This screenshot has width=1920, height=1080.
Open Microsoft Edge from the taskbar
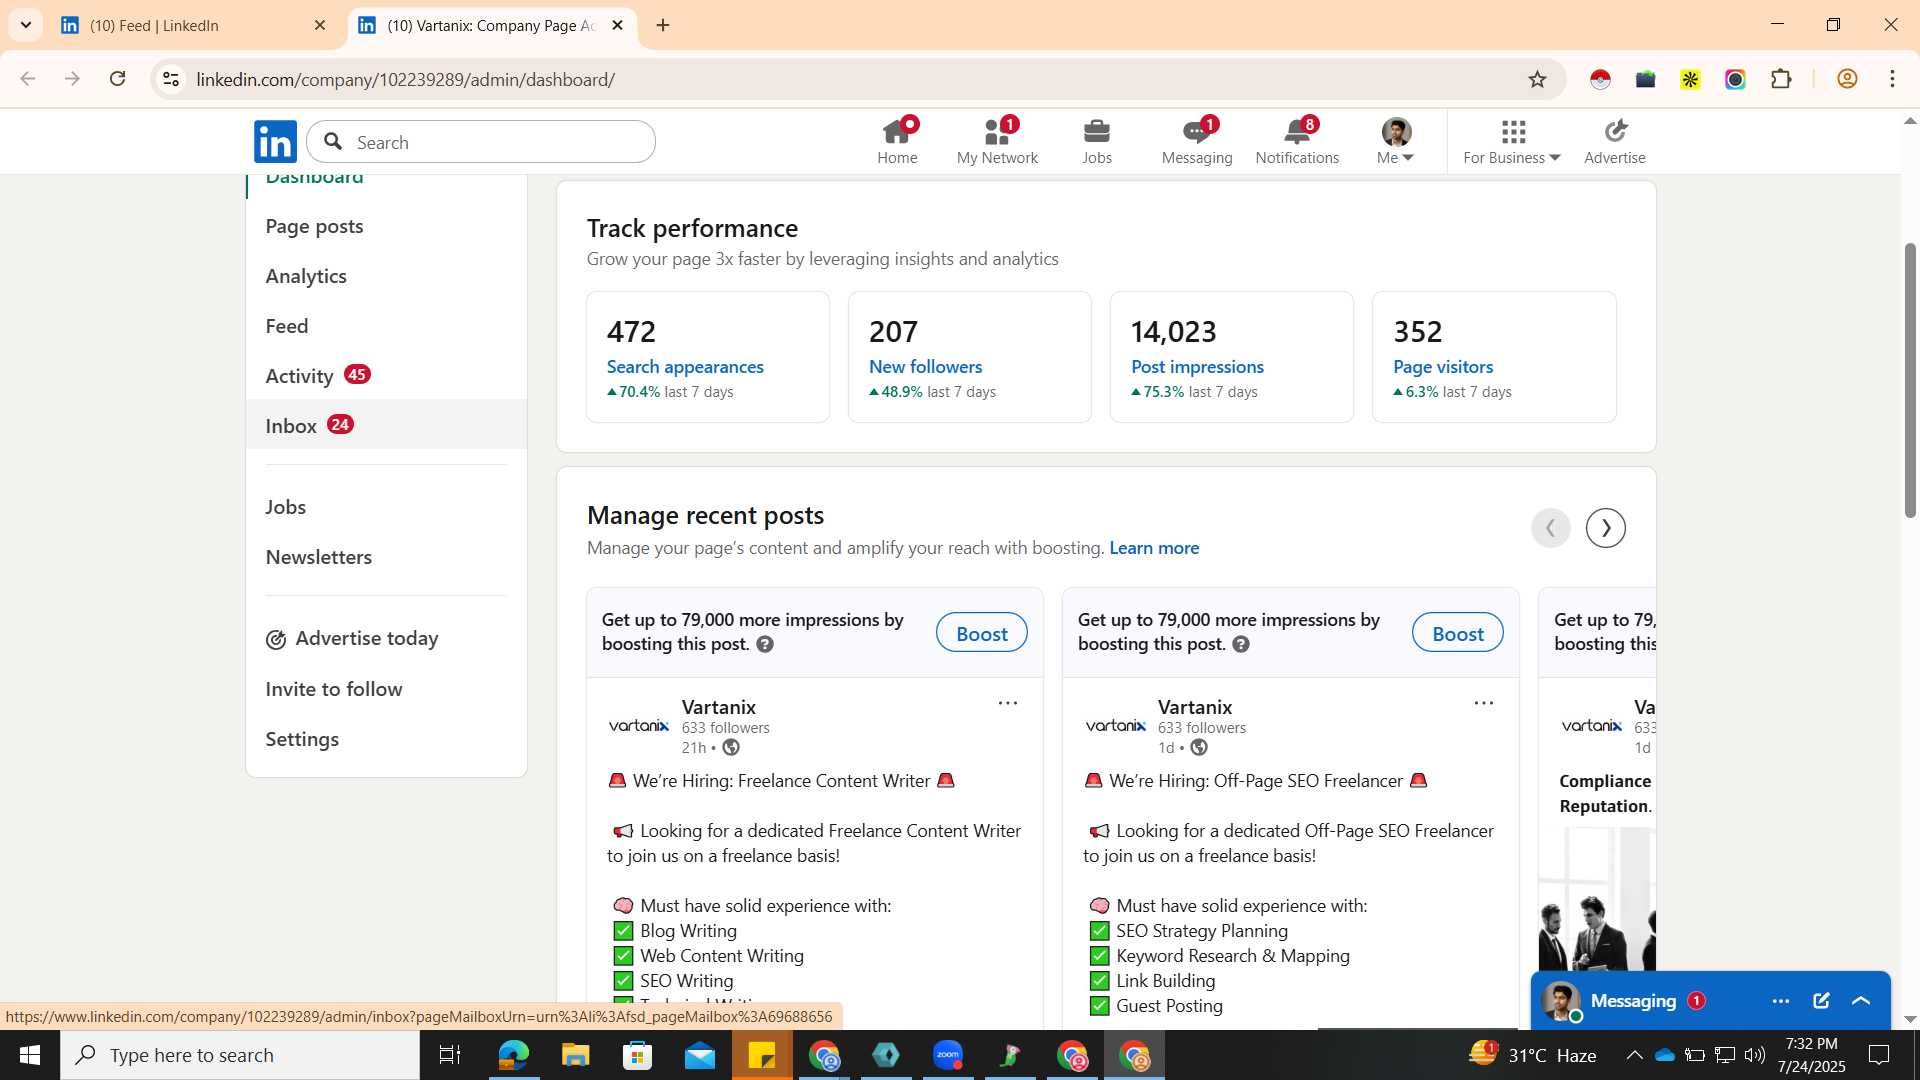(513, 1055)
